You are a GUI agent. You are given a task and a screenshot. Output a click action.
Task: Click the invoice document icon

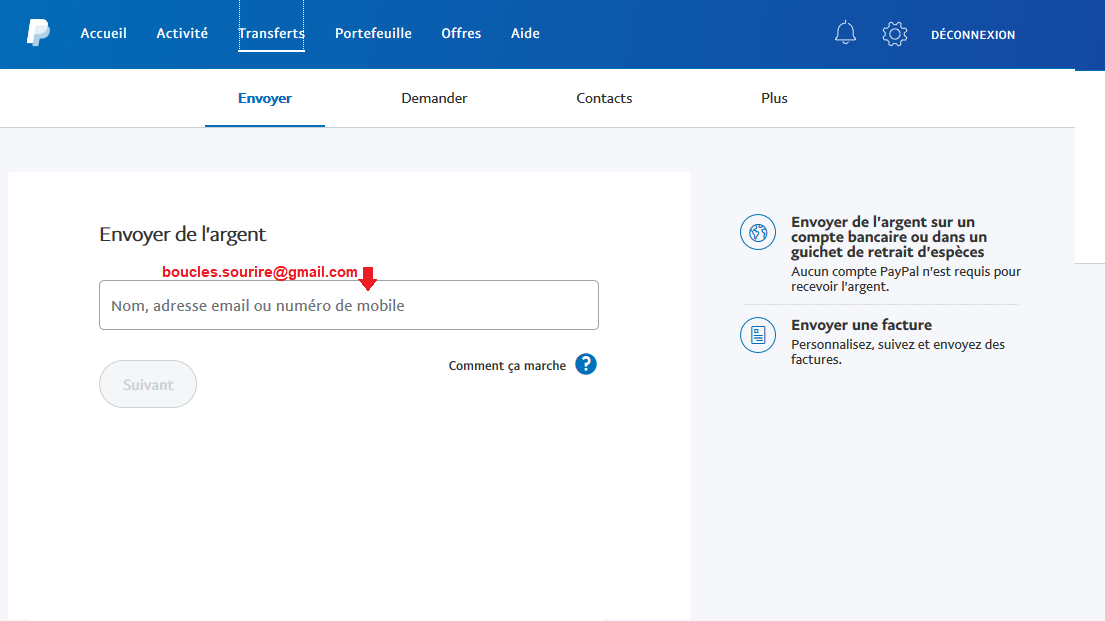coord(758,335)
